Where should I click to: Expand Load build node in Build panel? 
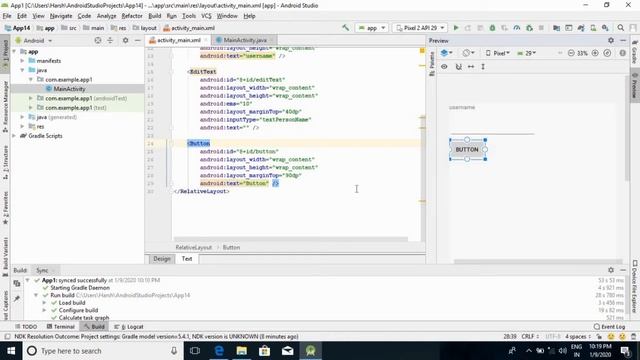click(44, 303)
